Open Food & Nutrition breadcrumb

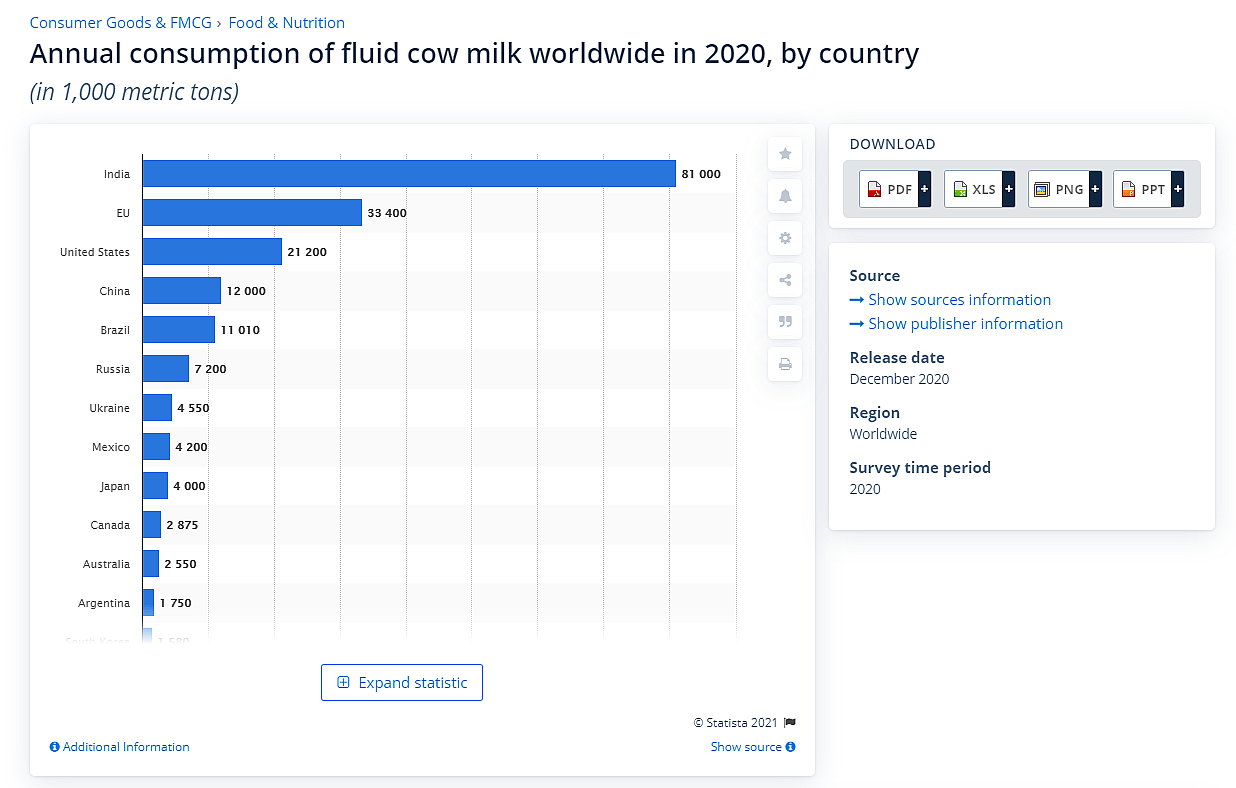pos(287,22)
